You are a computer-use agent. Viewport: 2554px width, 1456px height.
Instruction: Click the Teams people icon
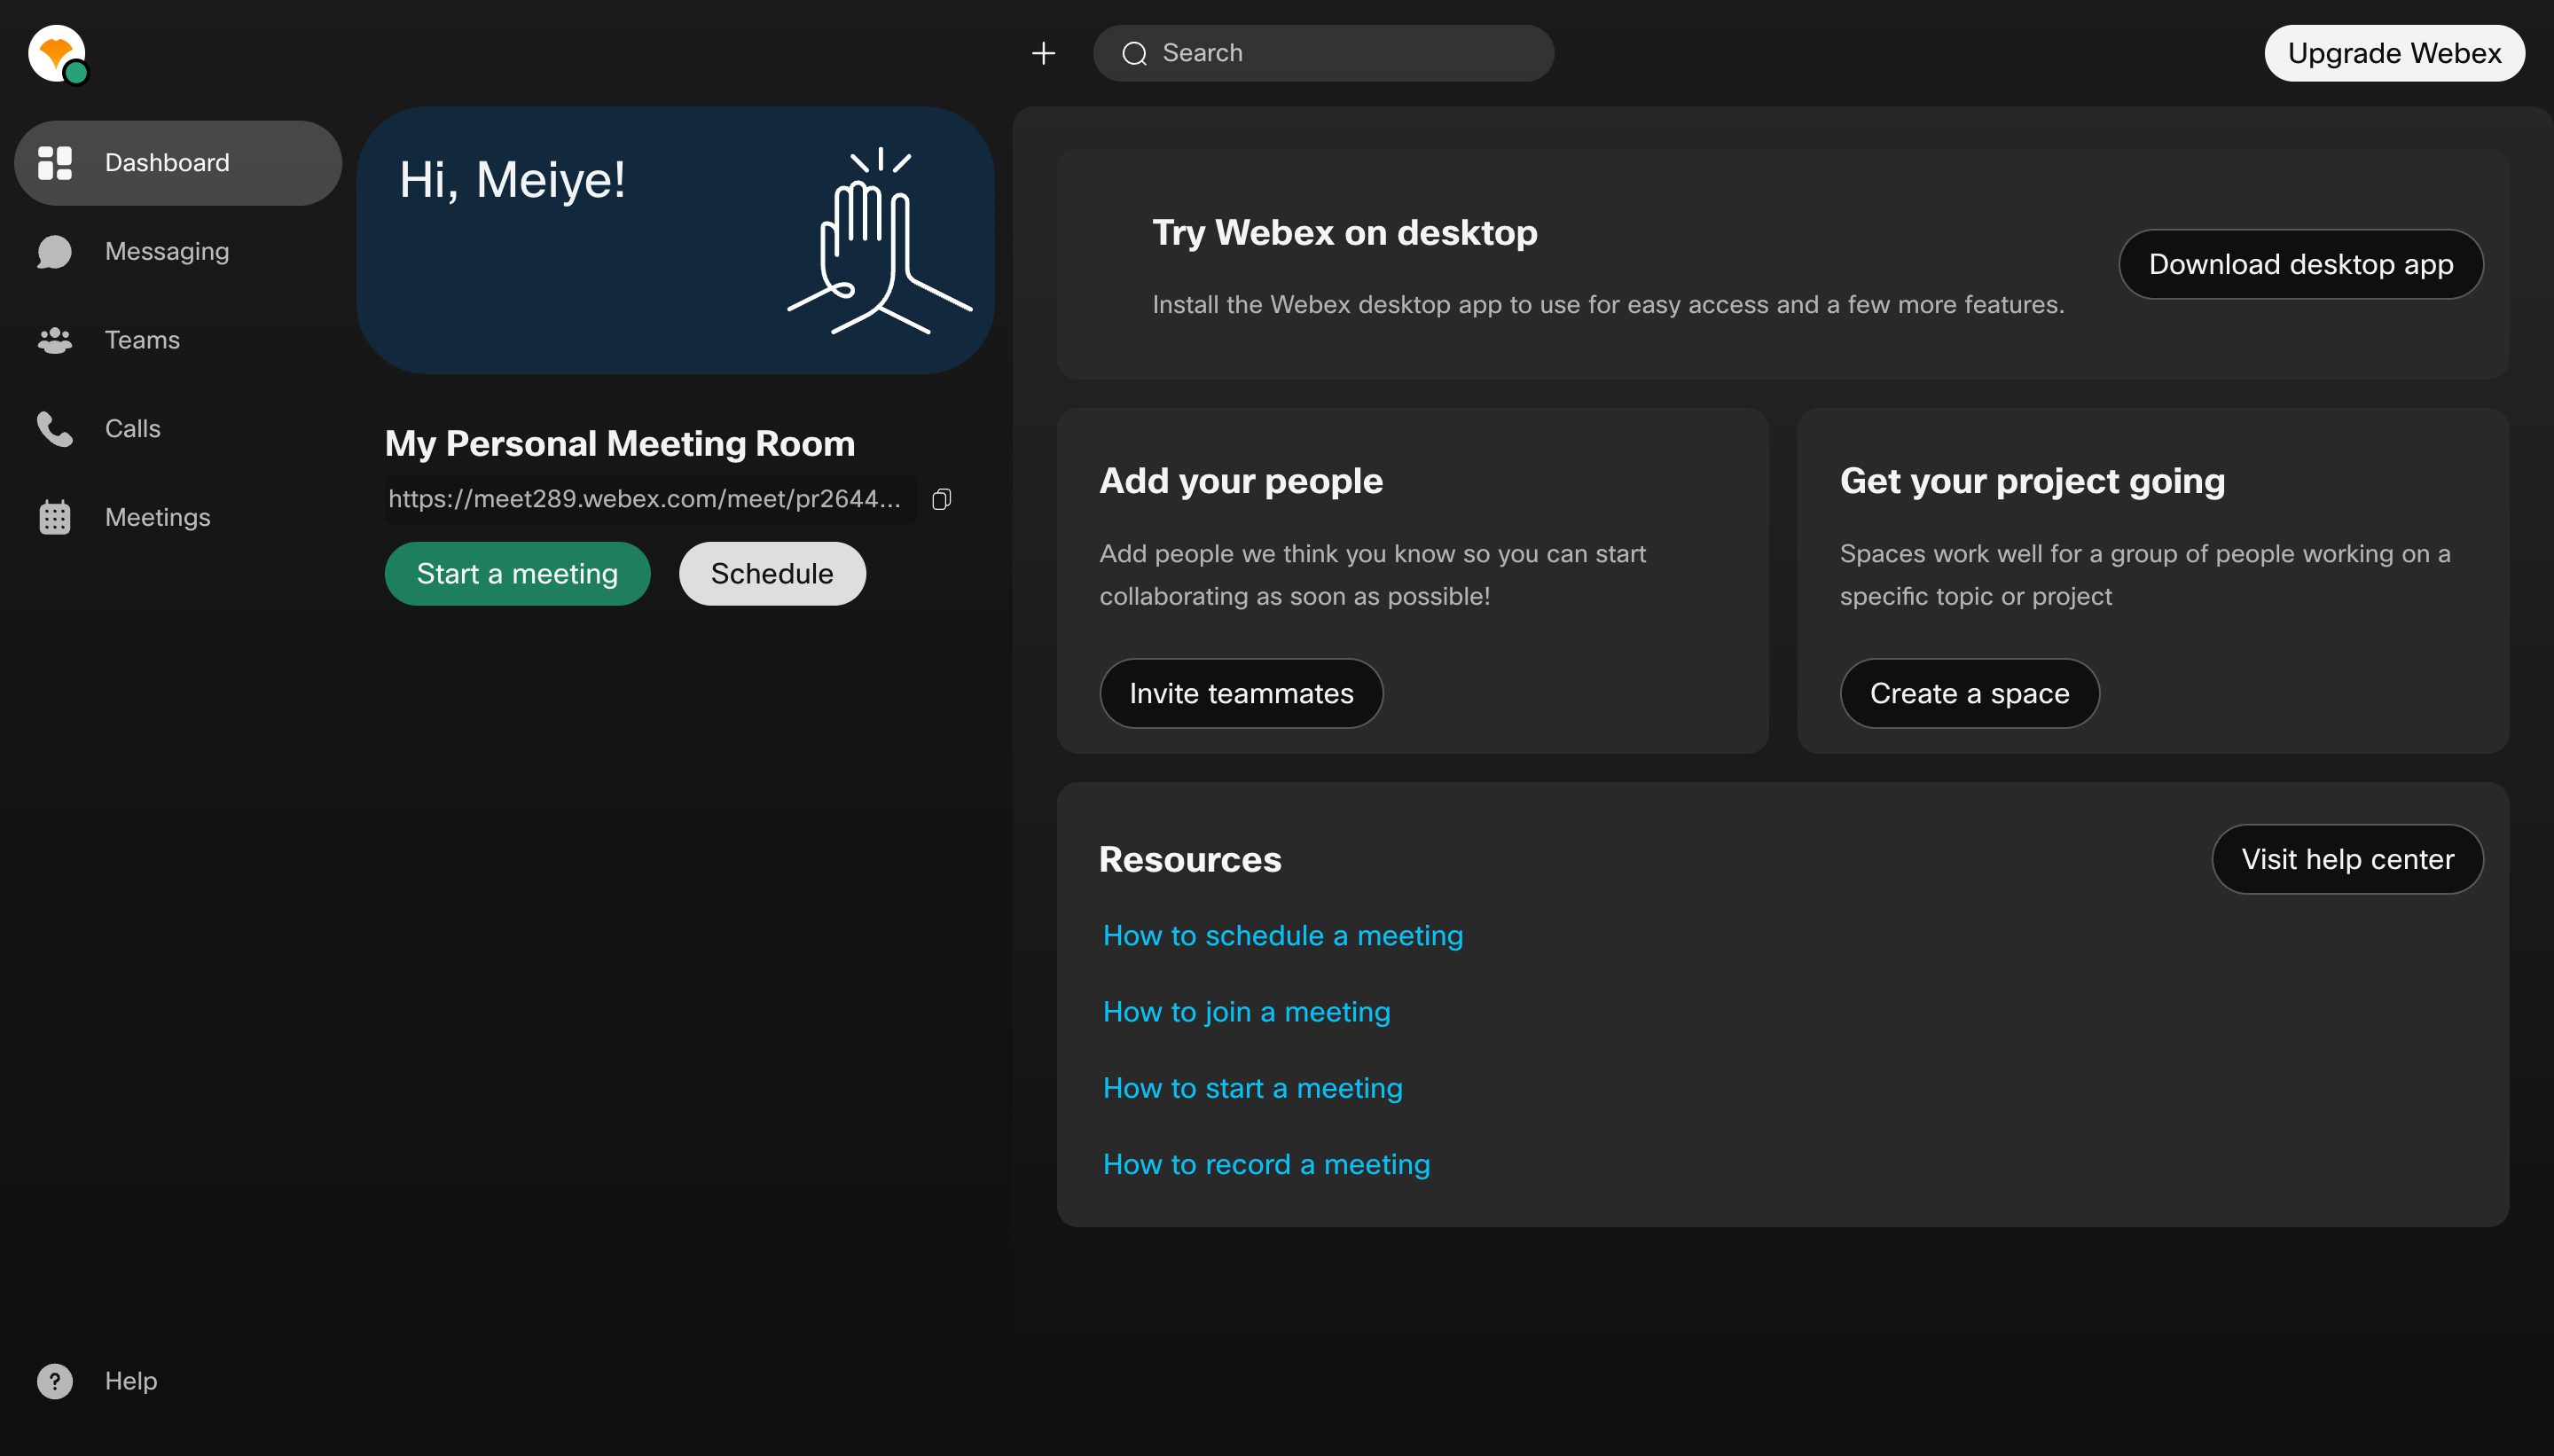pyautogui.click(x=55, y=340)
